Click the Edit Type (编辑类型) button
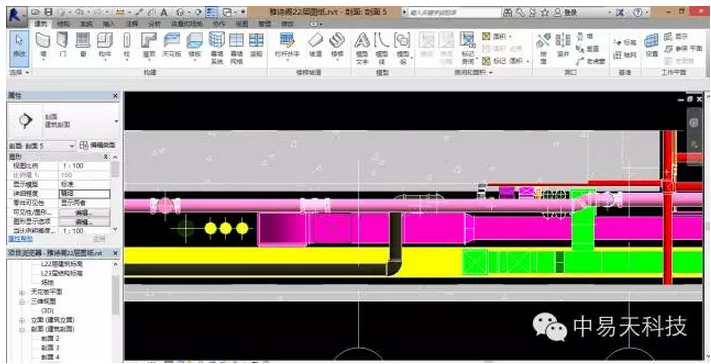Viewport: 711px width, 364px height. [97, 146]
